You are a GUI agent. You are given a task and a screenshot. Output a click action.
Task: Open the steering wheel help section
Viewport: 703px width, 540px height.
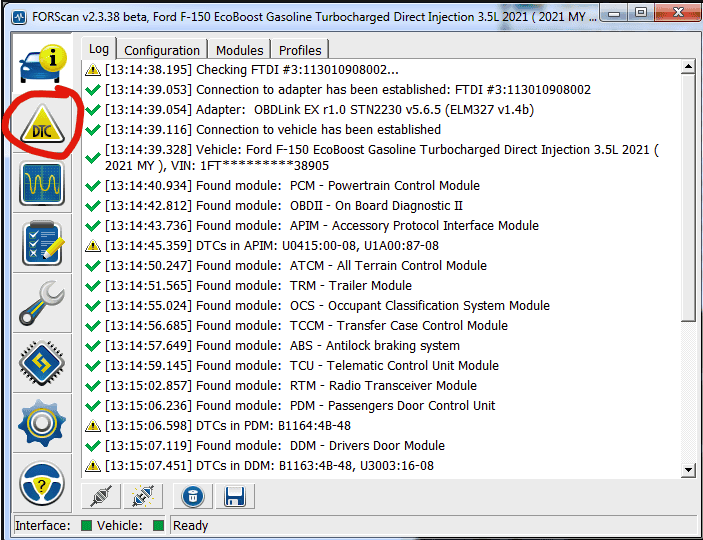coord(42,484)
